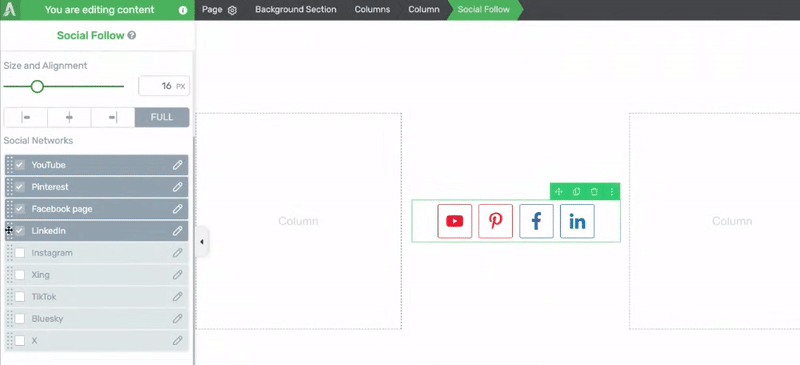Collapse the left sidebar panel arrow
Viewport: 800px width, 365px height.
[x=202, y=241]
